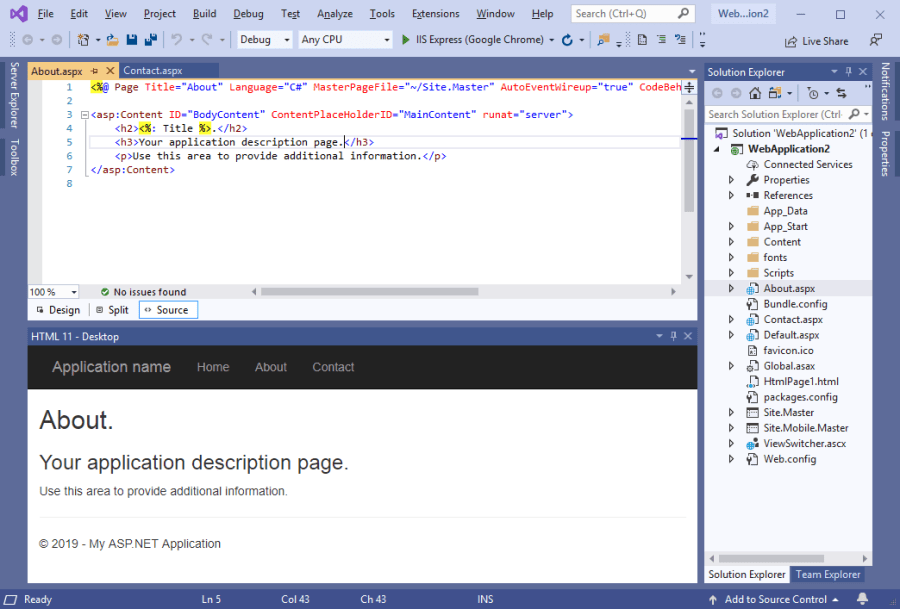
Task: Click the Live Share icon
Action: [x=790, y=41]
